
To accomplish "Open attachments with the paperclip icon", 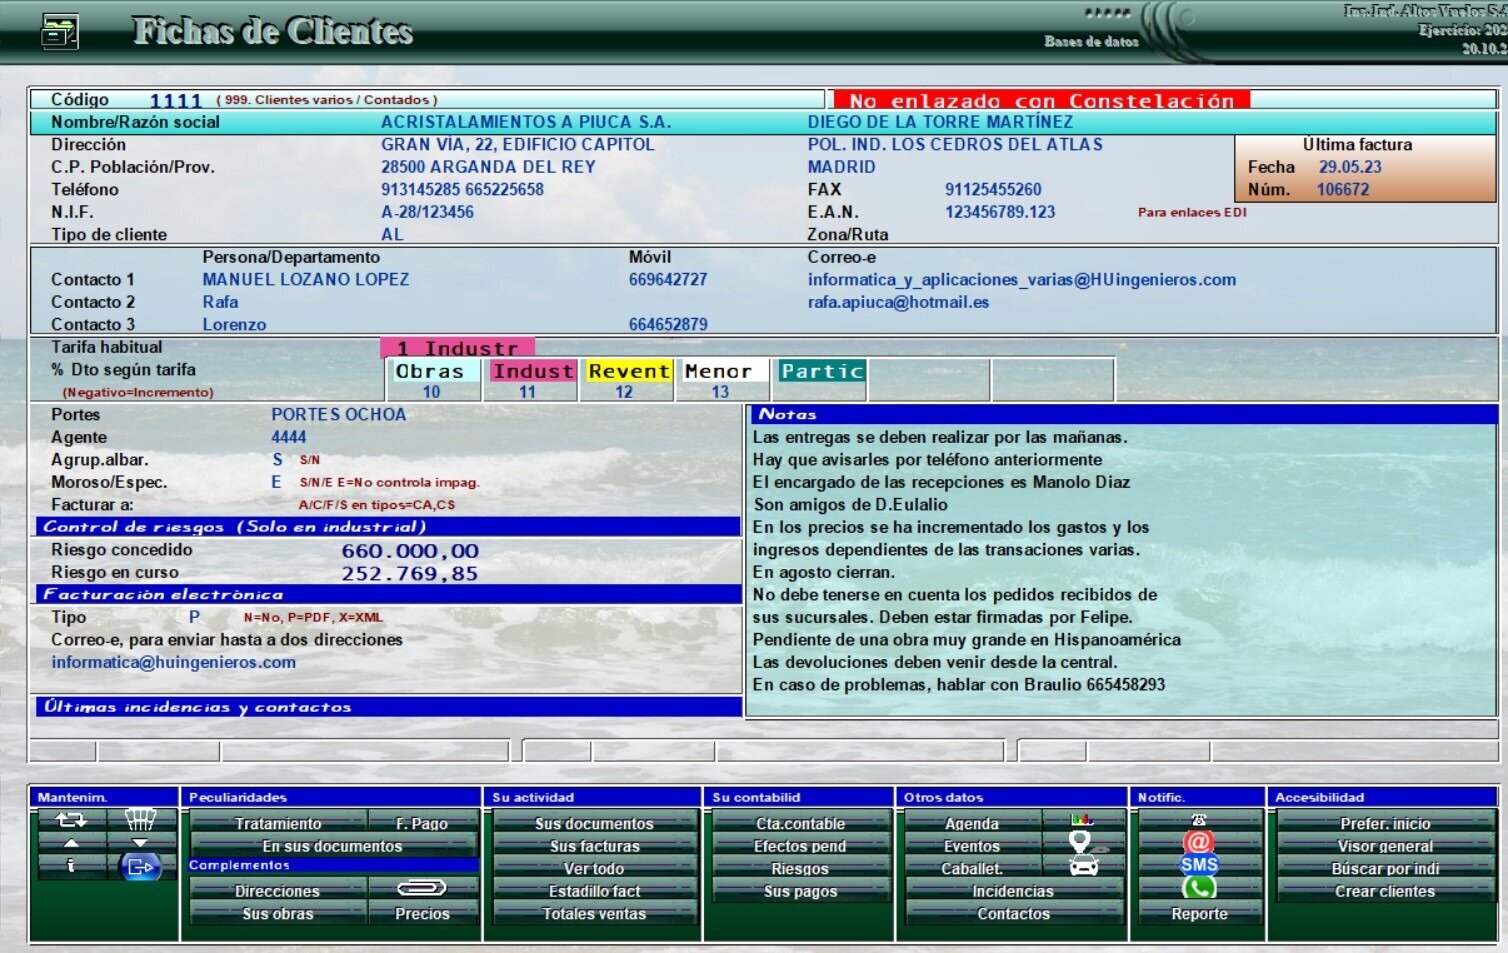I will pyautogui.click(x=422, y=888).
